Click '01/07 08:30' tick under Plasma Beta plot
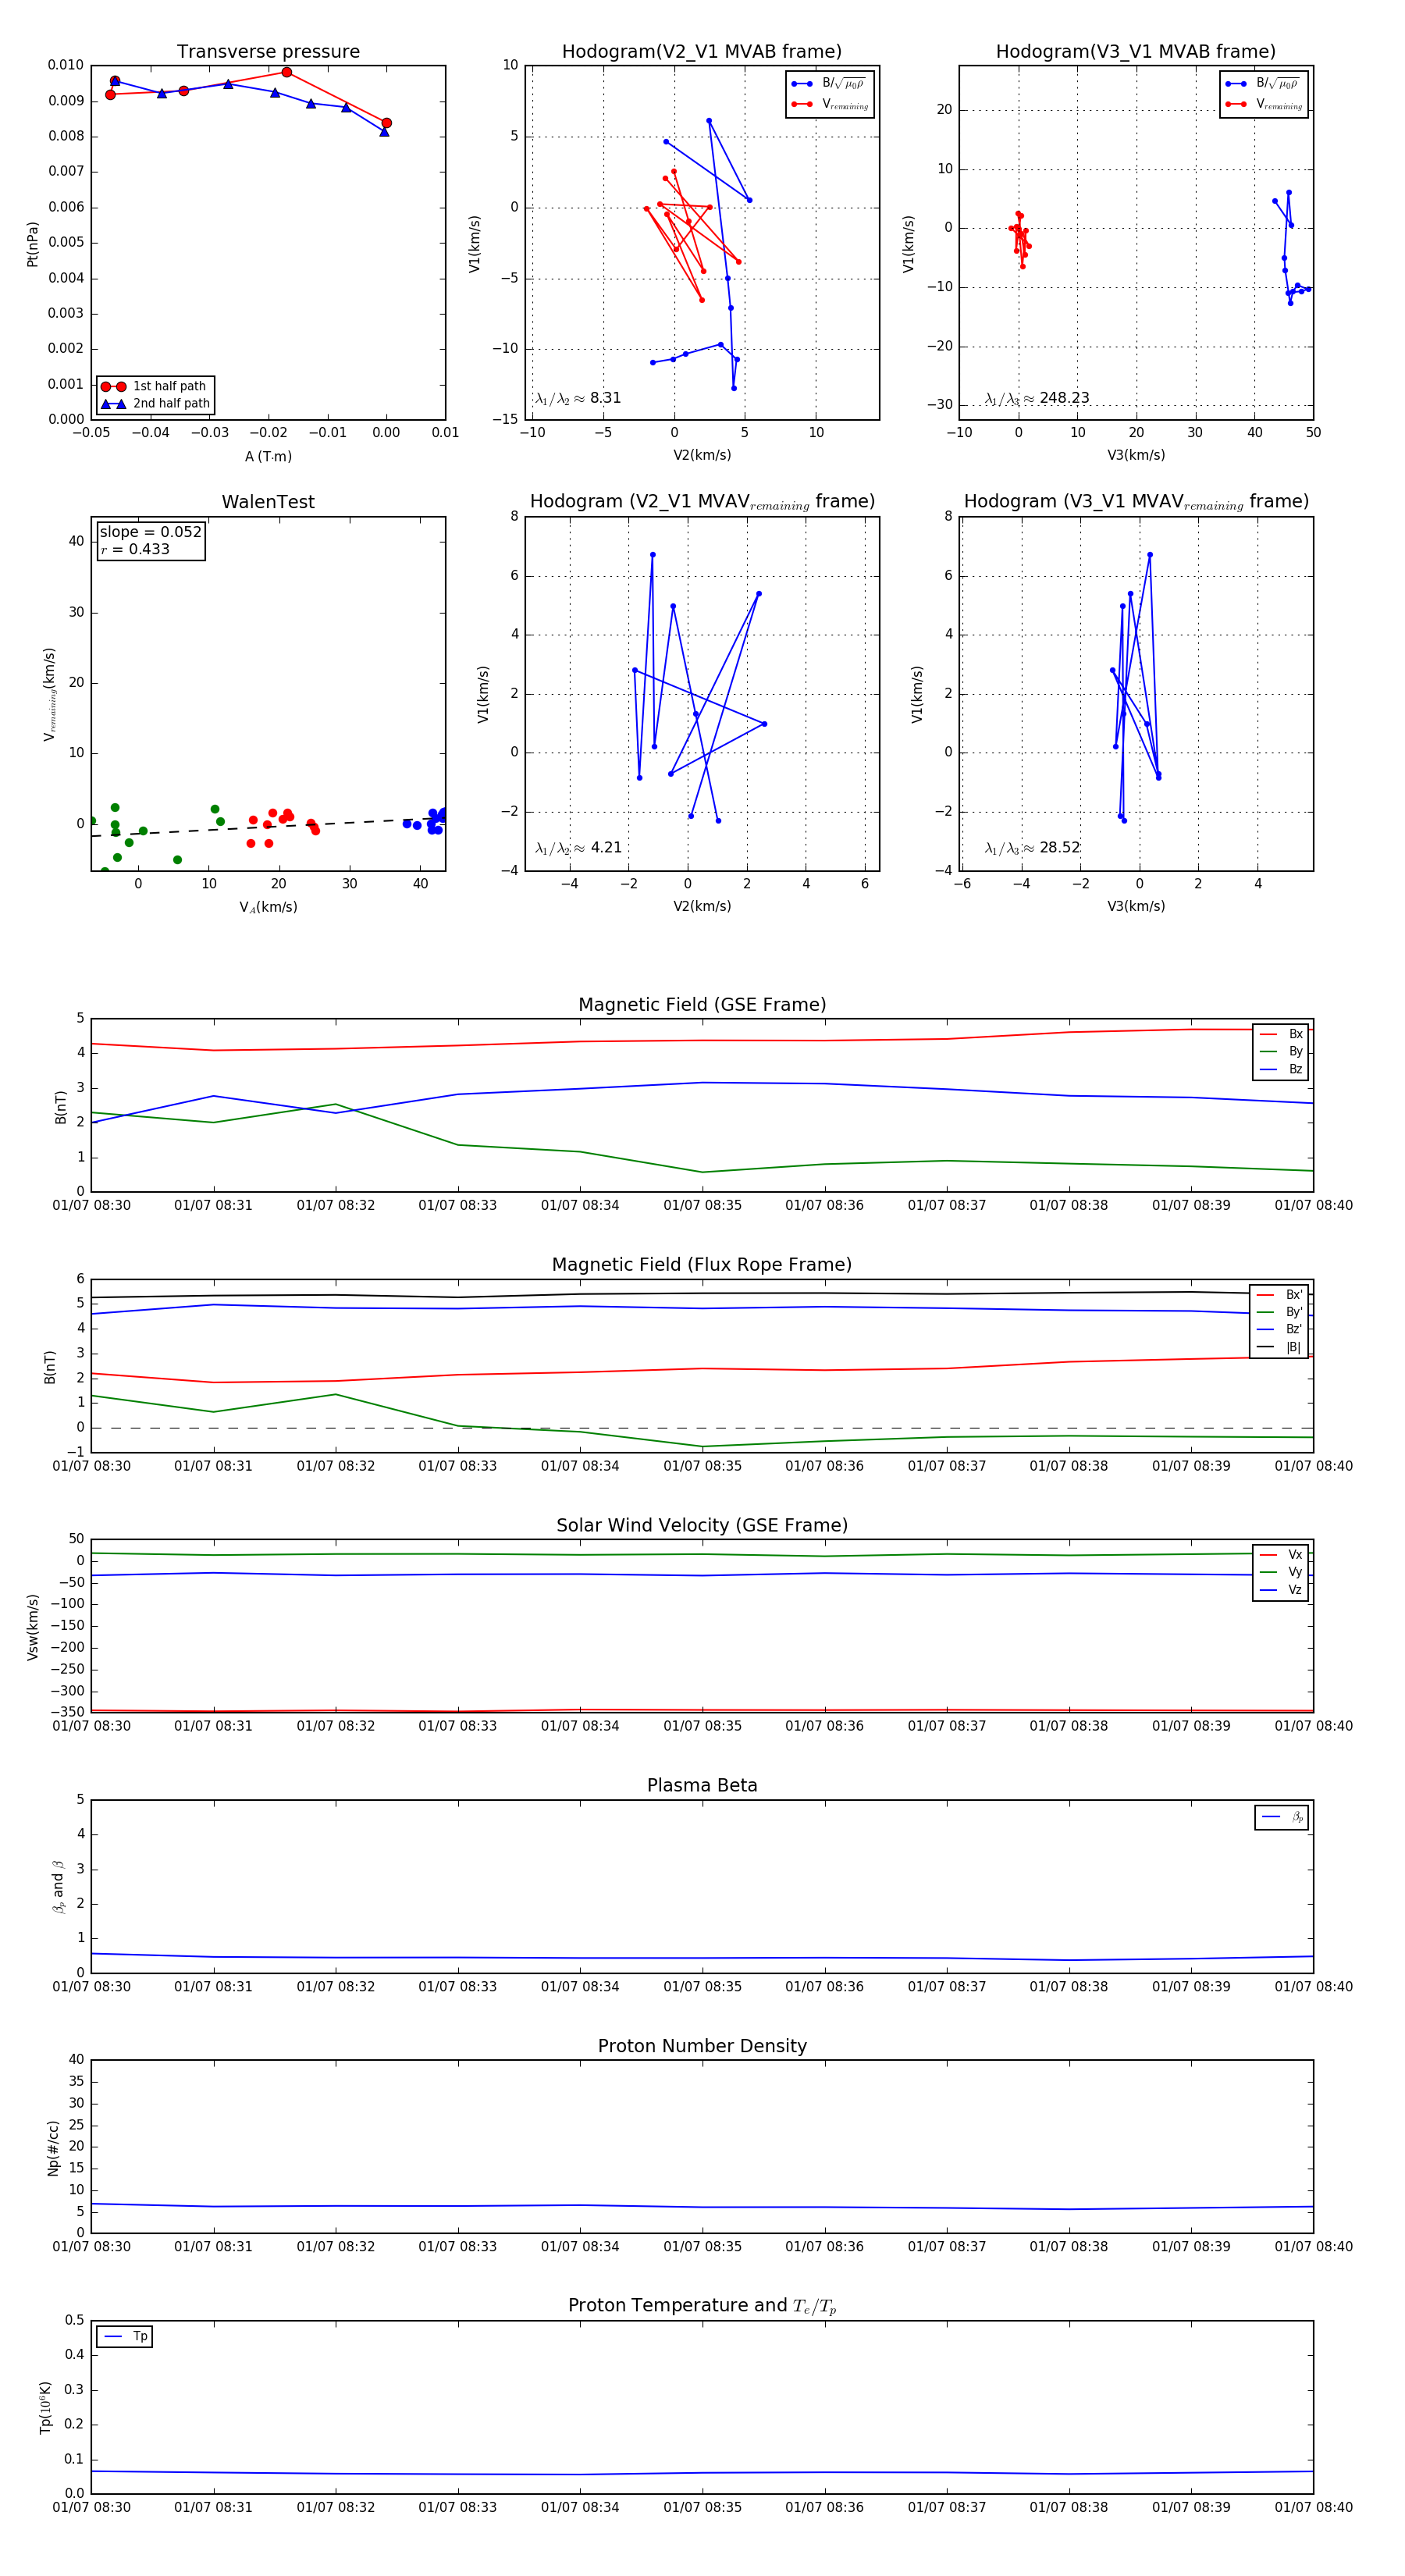Image resolution: width=1405 pixels, height=2576 pixels. click(91, 1986)
